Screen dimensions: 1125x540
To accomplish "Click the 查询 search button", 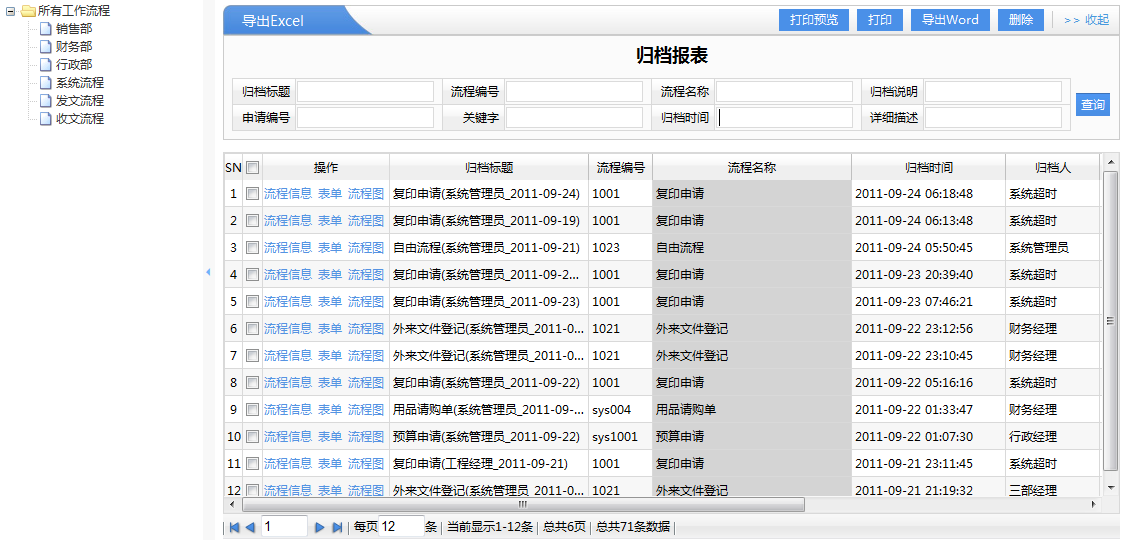I will (x=1093, y=105).
